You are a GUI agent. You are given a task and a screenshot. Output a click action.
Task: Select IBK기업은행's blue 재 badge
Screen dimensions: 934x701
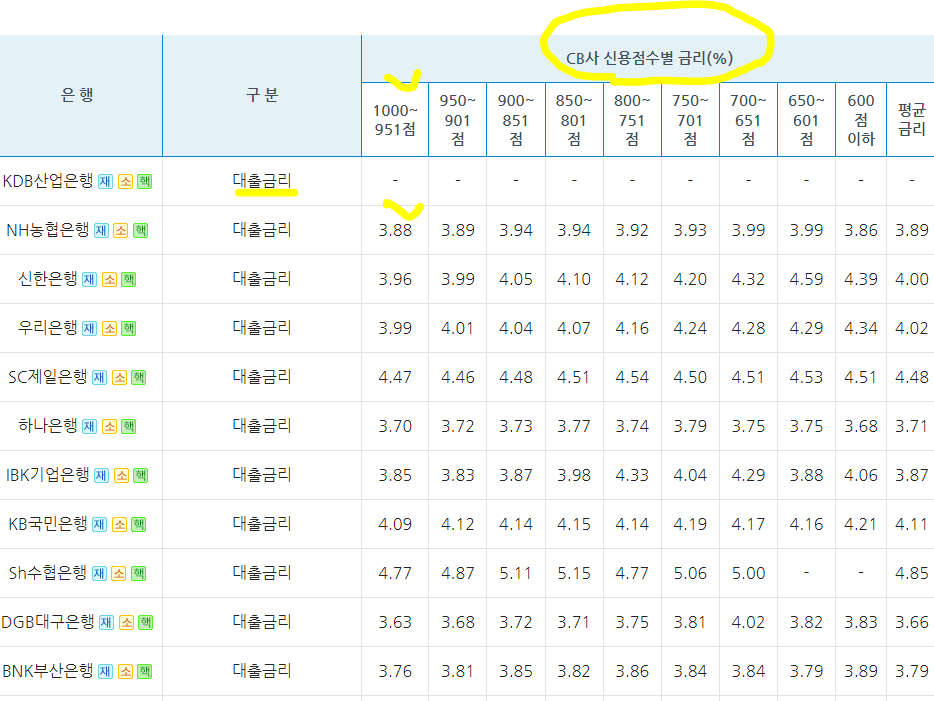point(101,475)
